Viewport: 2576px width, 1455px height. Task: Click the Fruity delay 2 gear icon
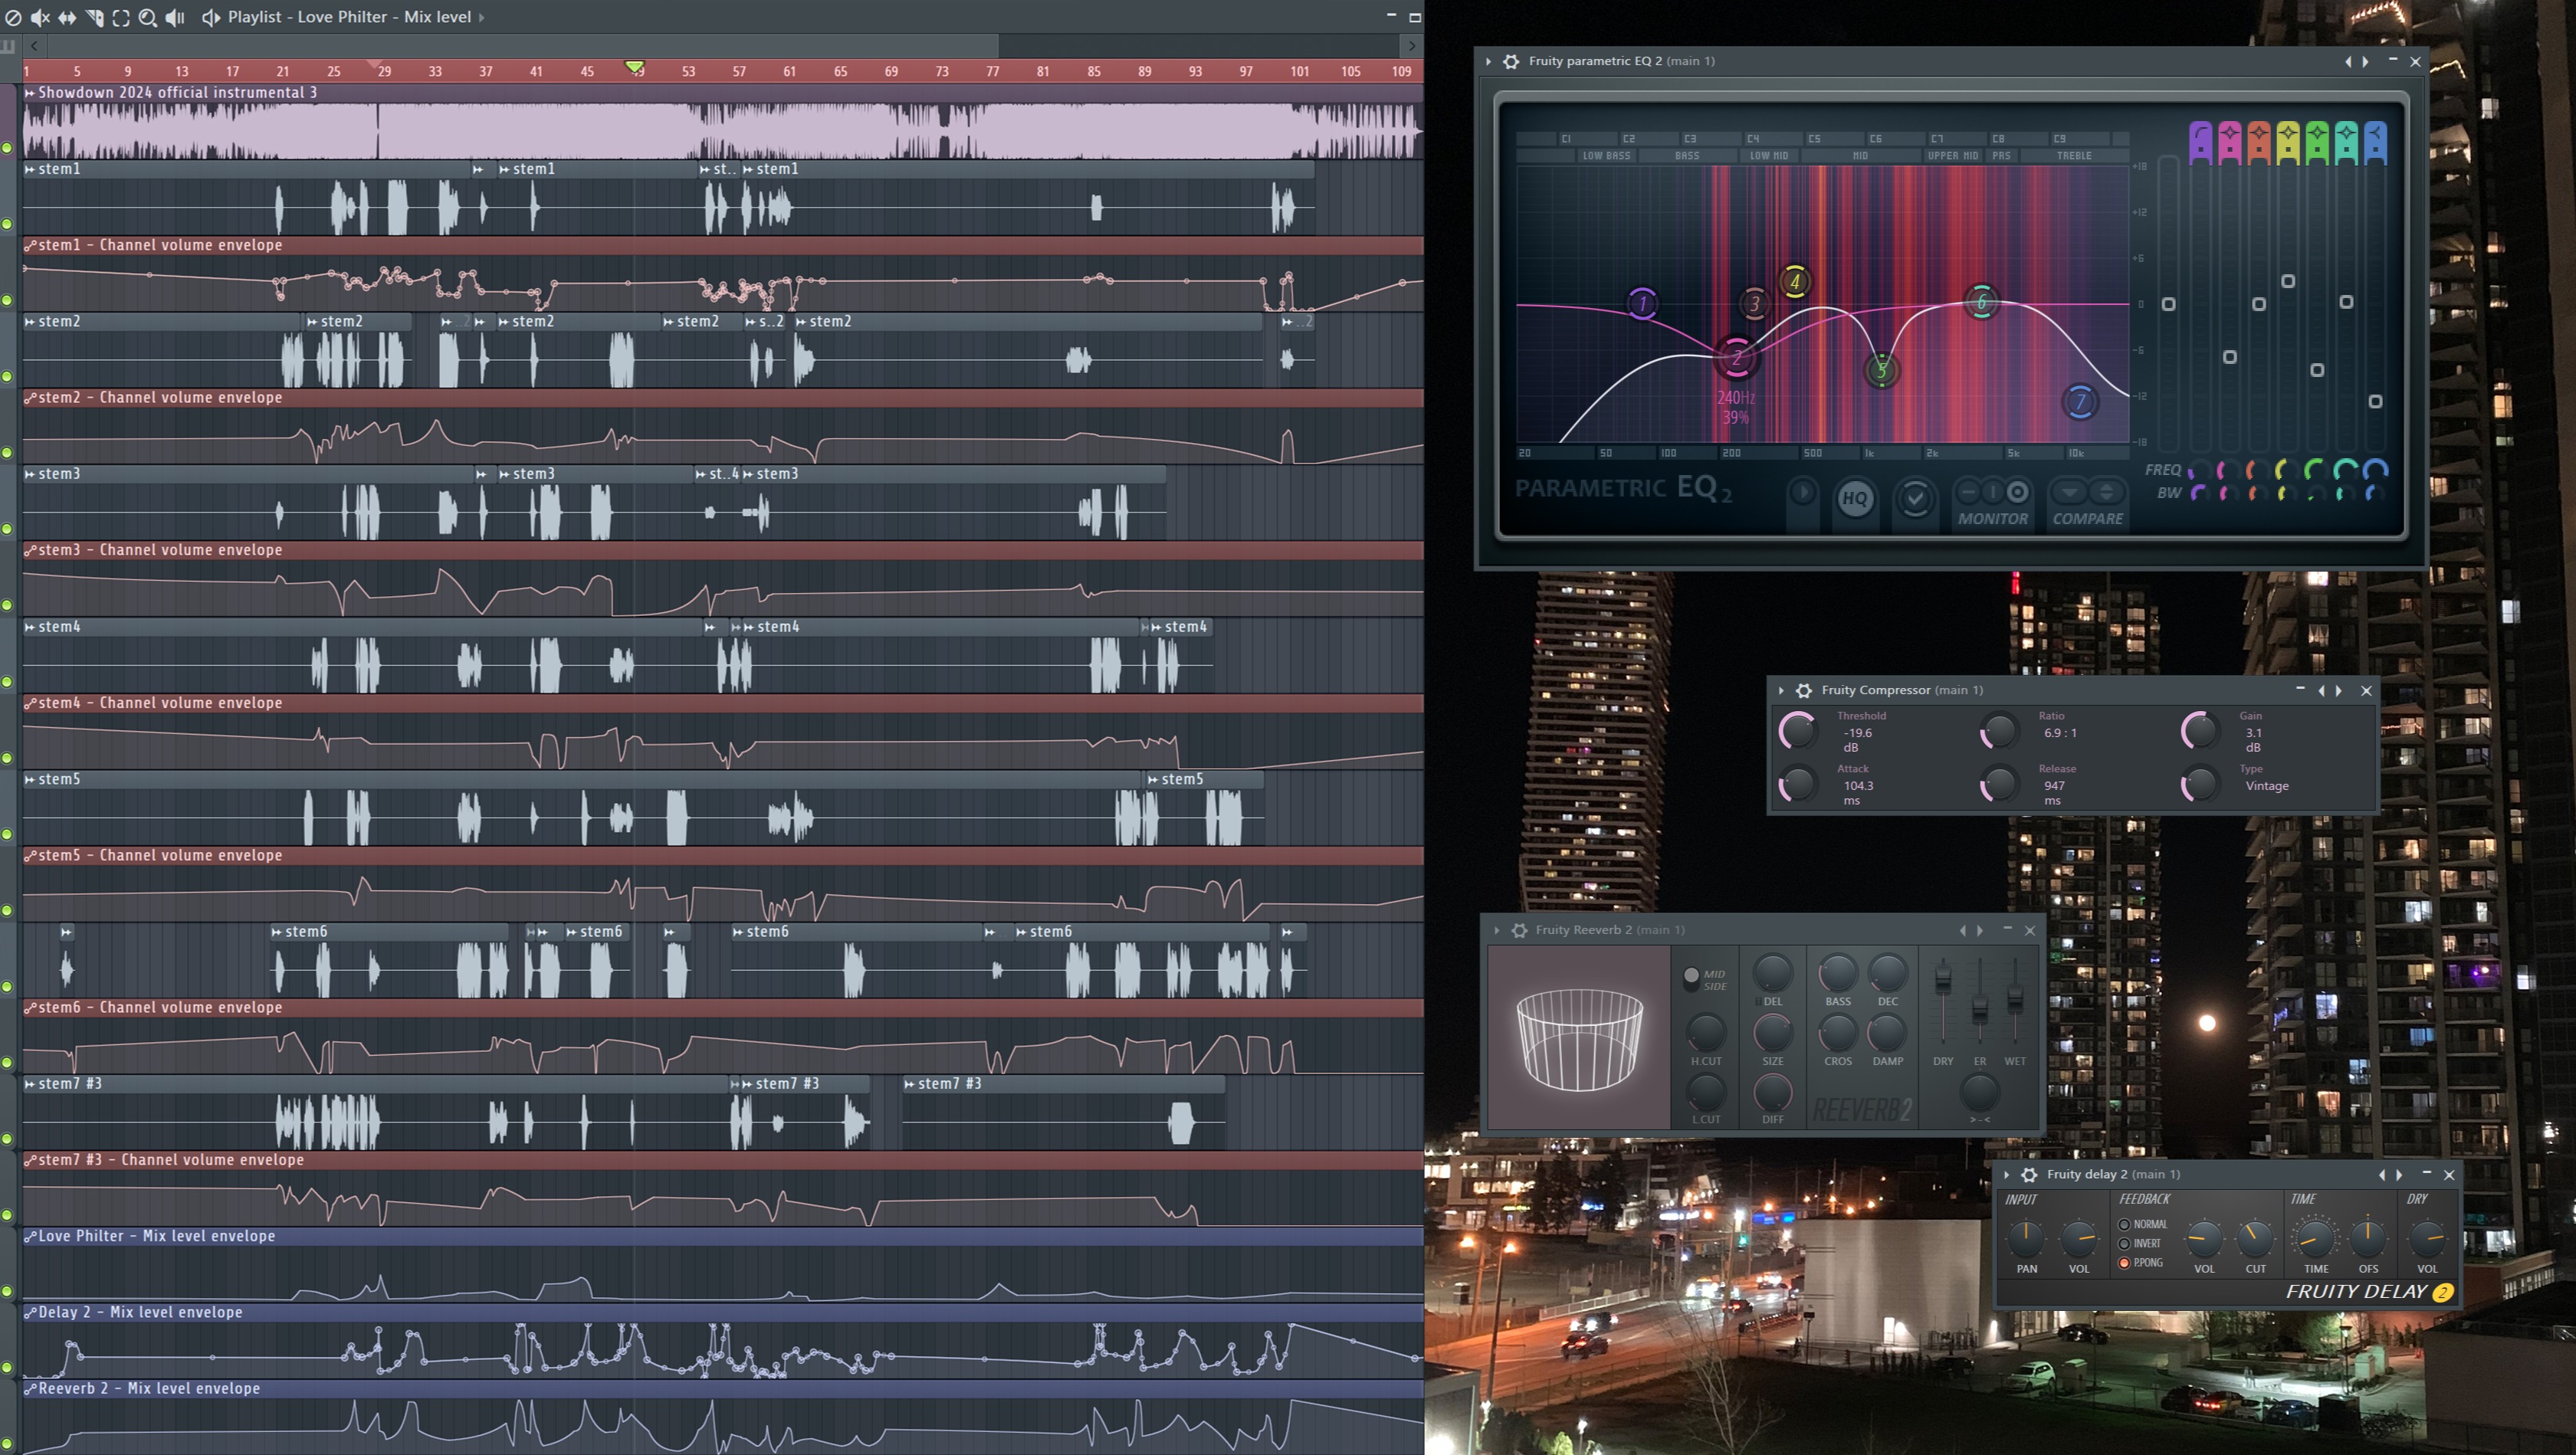pos(2029,1174)
